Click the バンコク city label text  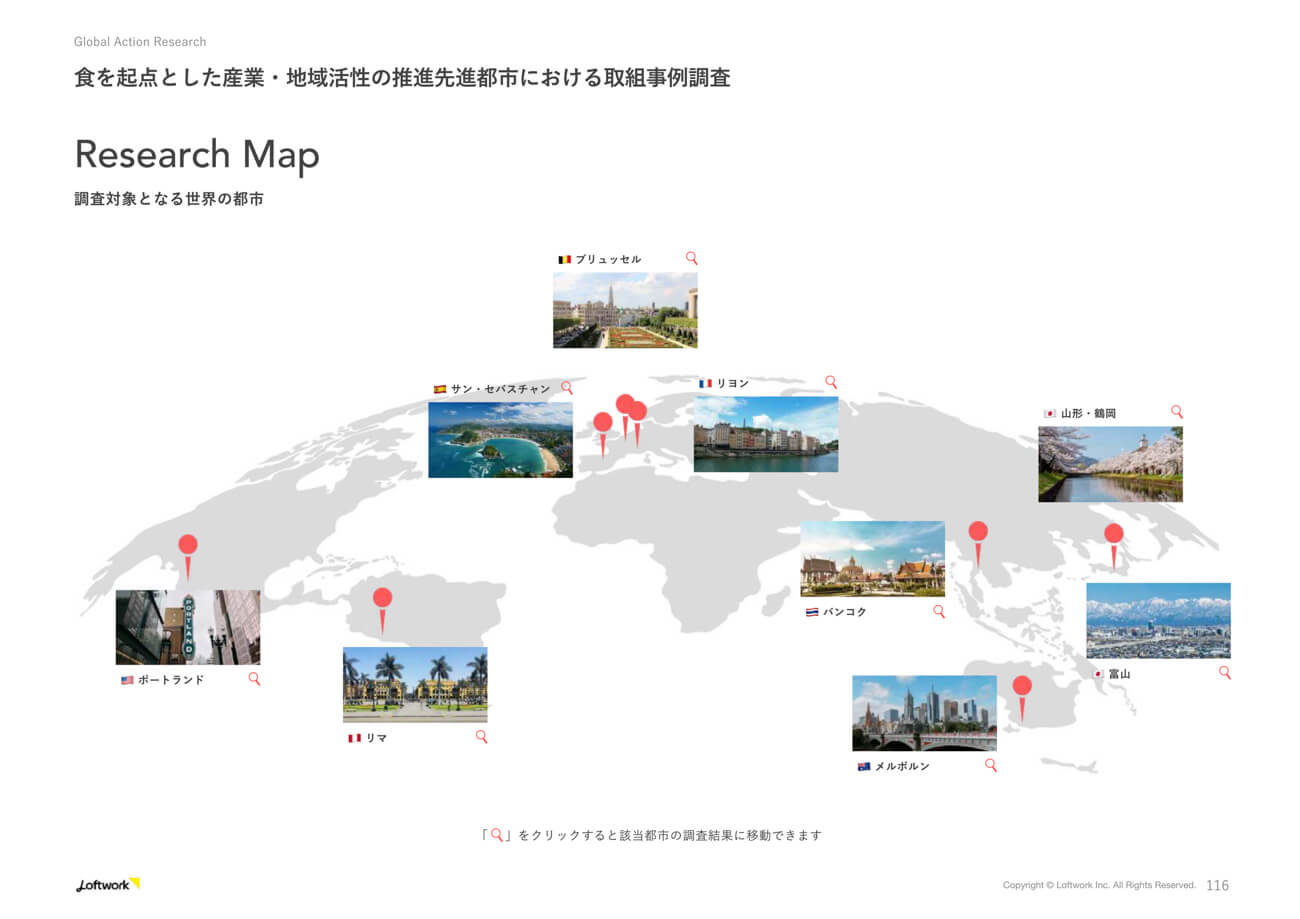pos(844,611)
